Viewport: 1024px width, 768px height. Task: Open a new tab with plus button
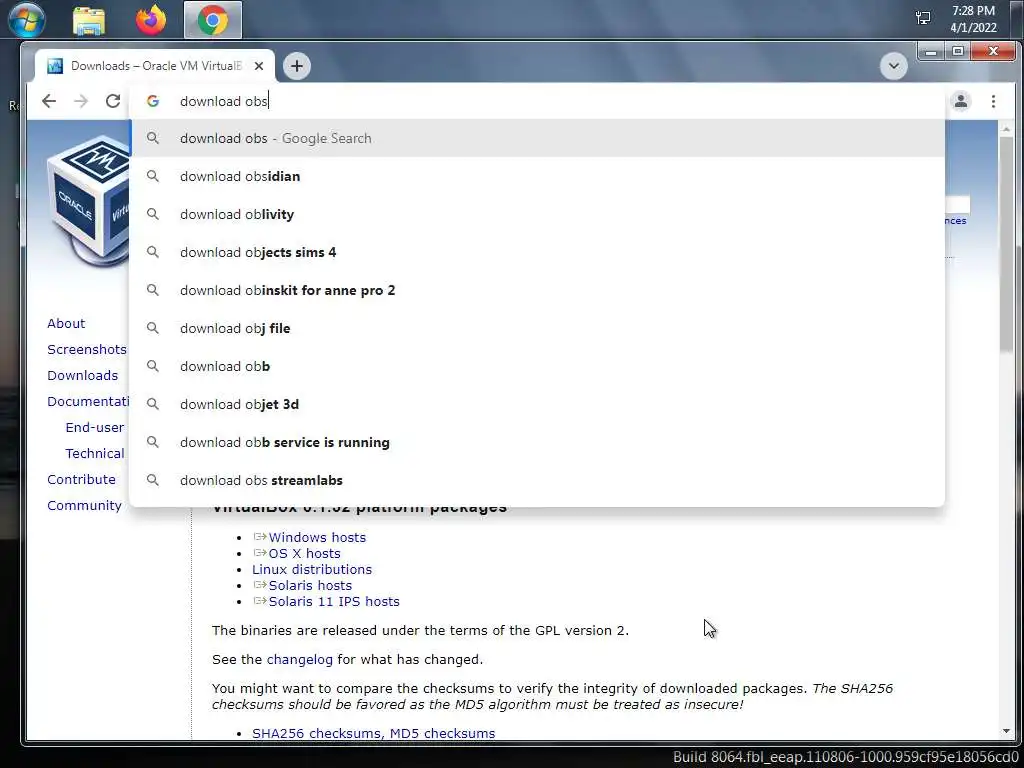click(x=296, y=66)
